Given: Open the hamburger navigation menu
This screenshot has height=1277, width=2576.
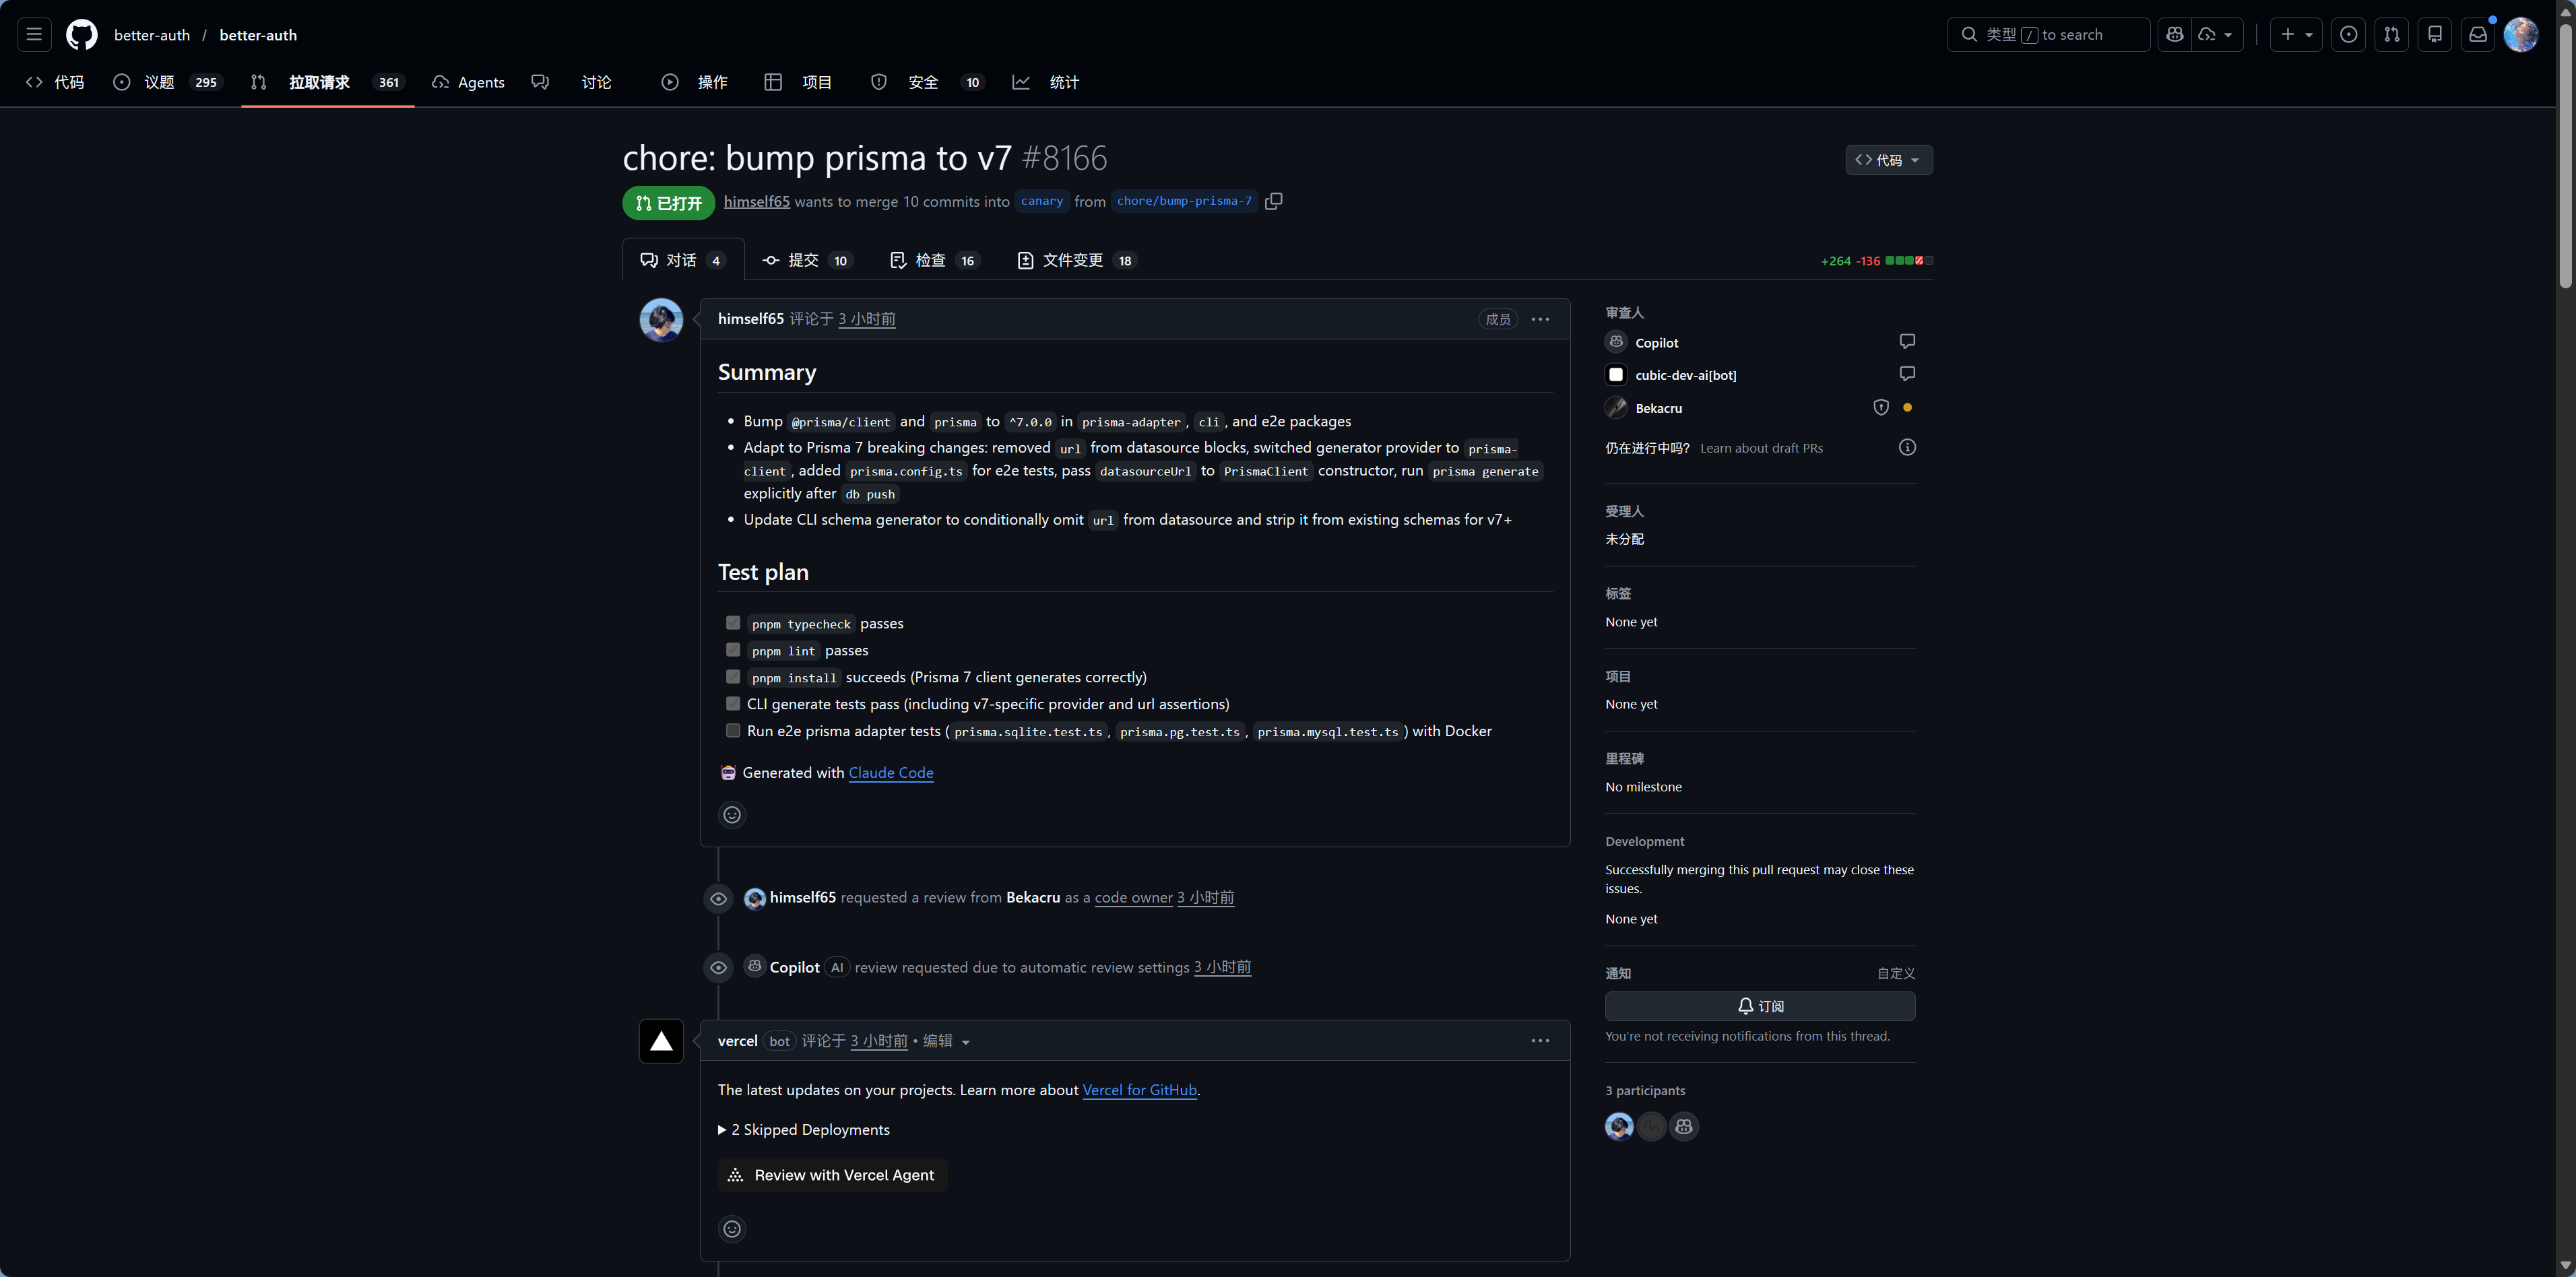Looking at the screenshot, I should [x=34, y=34].
